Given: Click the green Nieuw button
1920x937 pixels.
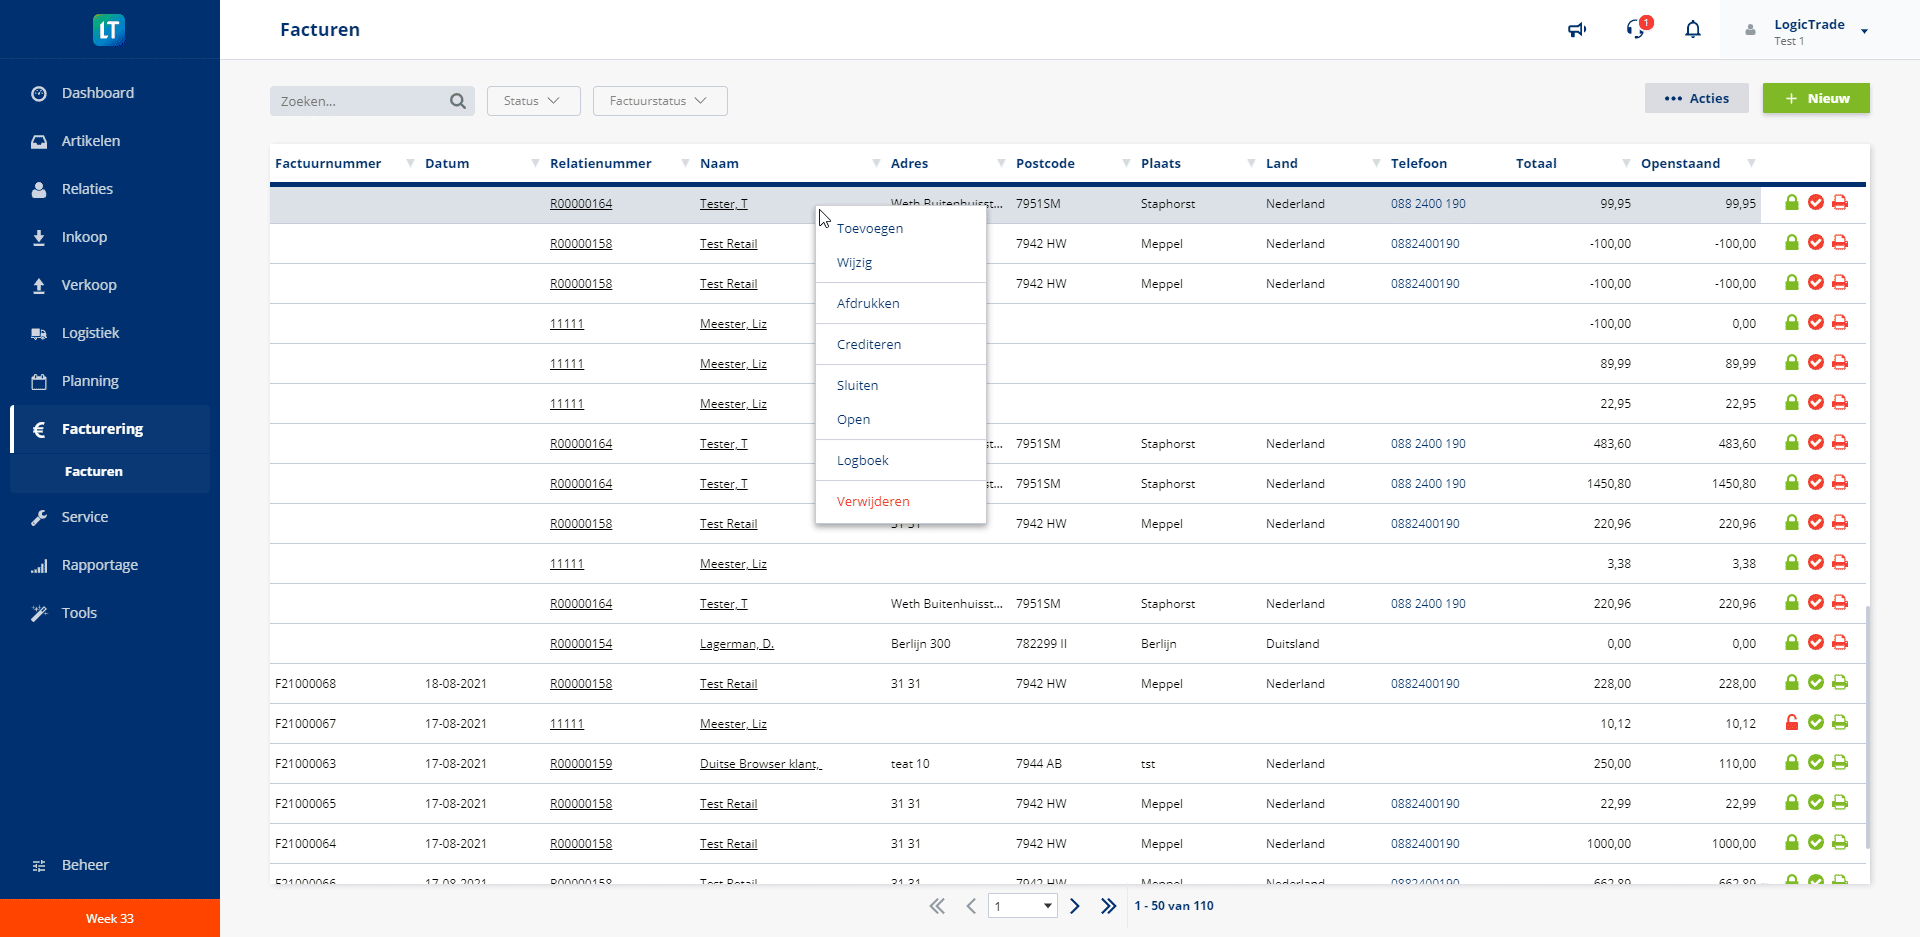Looking at the screenshot, I should point(1816,98).
